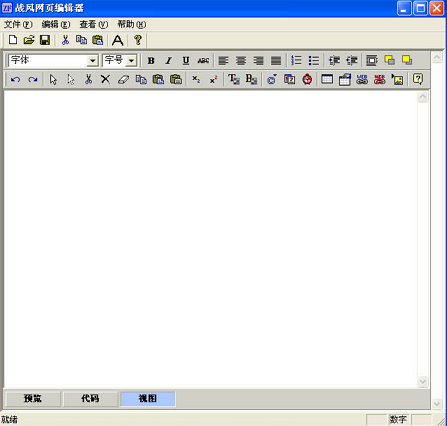The image size is (447, 426).
Task: Open the 文件 menu
Action: coord(18,24)
